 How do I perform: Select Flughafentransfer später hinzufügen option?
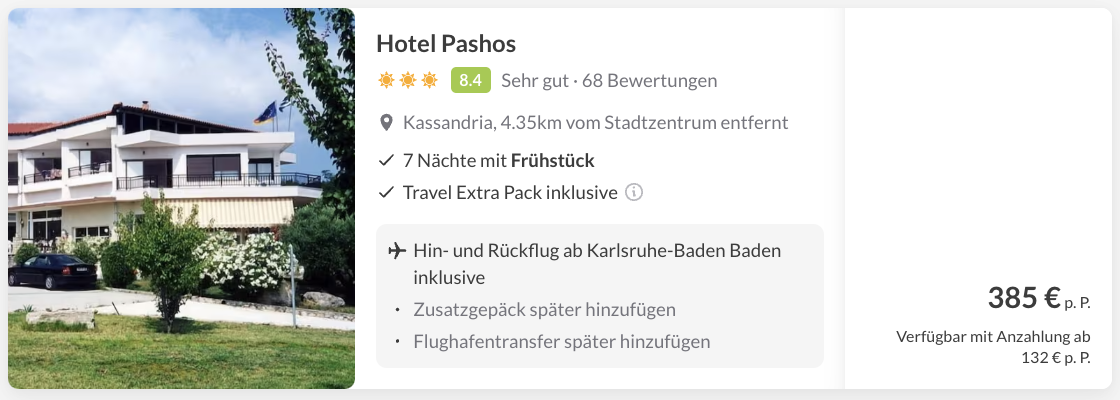pos(561,341)
